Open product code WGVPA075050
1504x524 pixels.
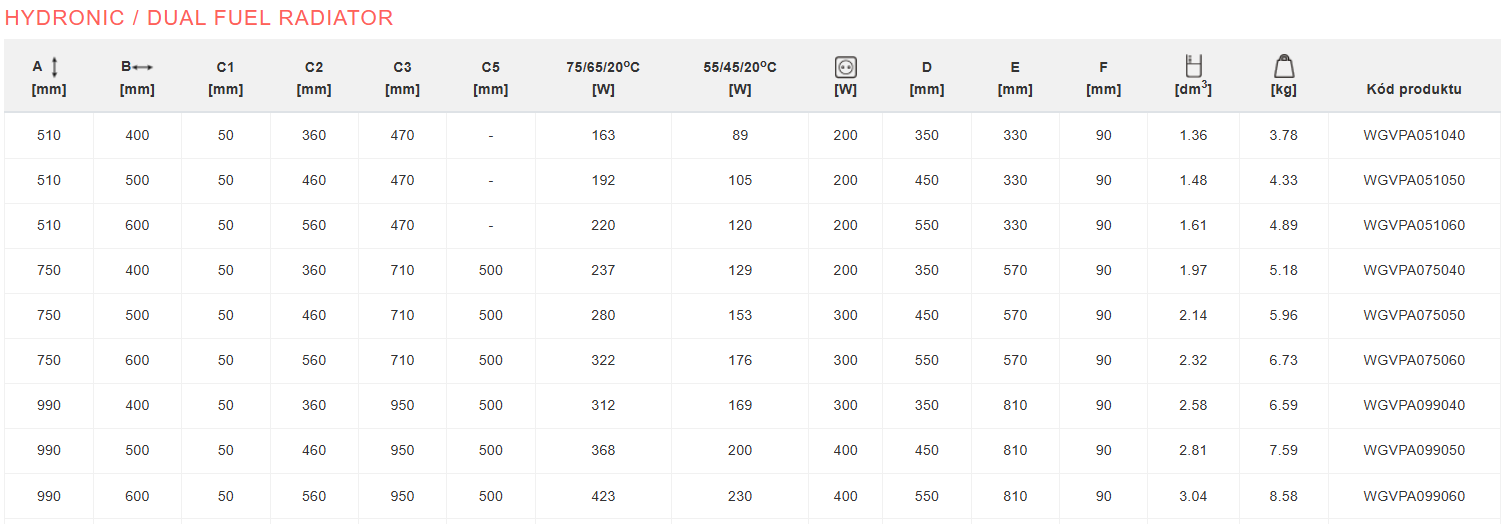click(x=1414, y=315)
